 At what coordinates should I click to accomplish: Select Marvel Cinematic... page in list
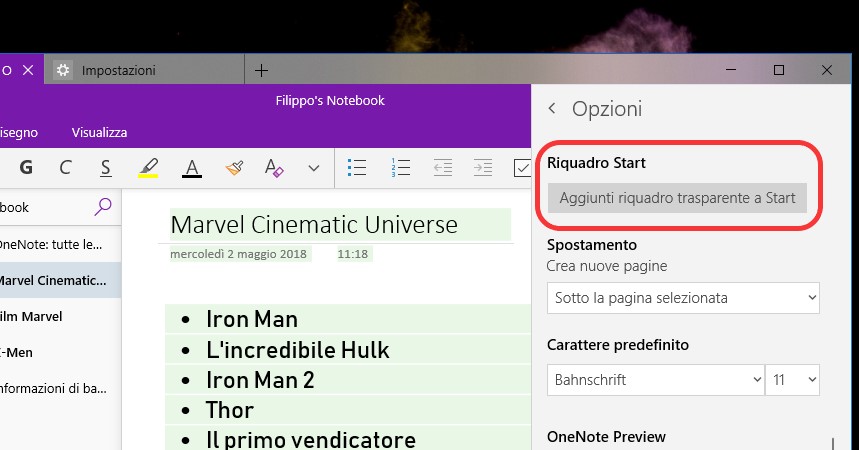coord(60,280)
